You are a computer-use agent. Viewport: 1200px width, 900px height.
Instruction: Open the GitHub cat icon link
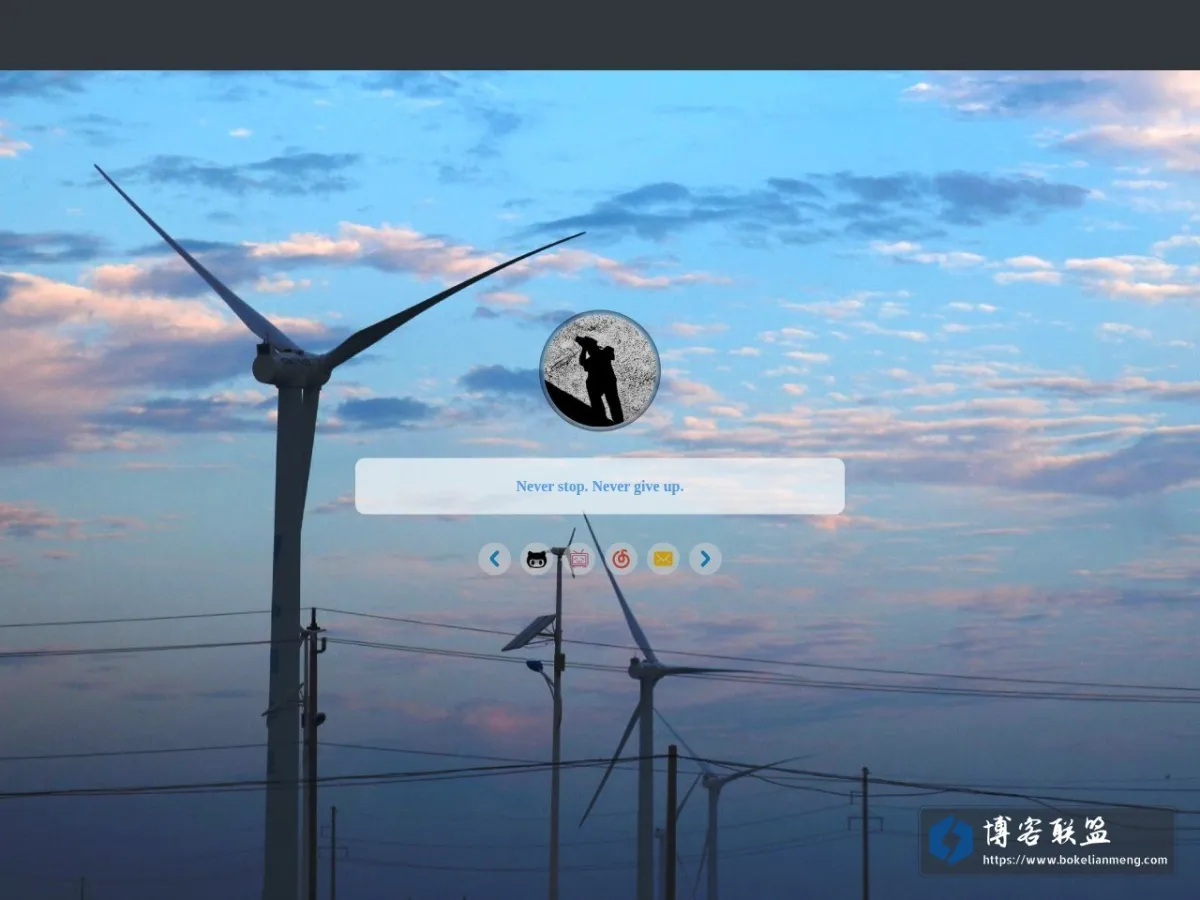pyautogui.click(x=537, y=559)
